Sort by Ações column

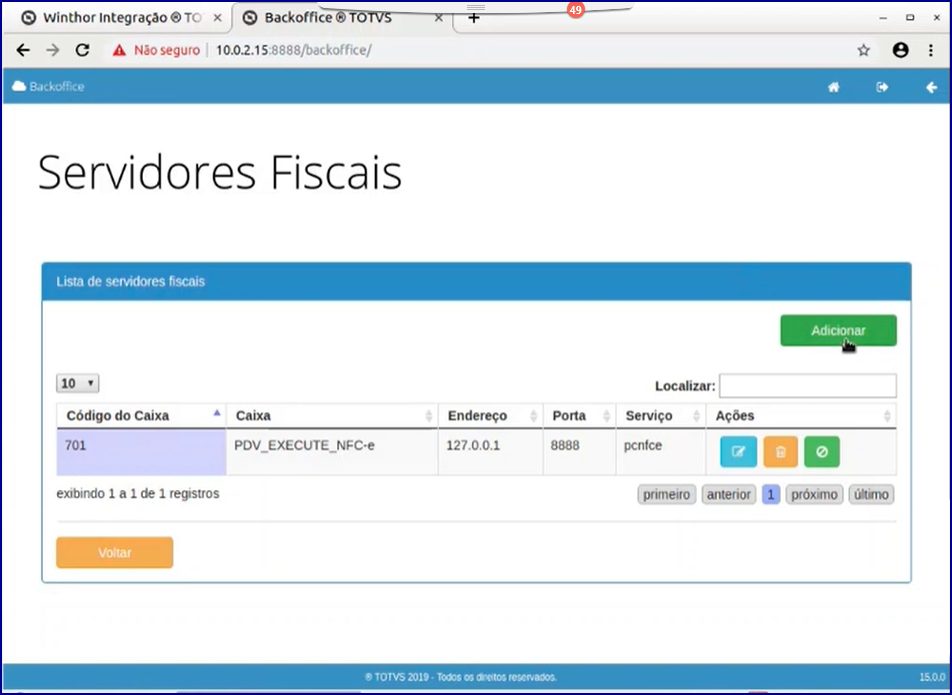tap(801, 416)
